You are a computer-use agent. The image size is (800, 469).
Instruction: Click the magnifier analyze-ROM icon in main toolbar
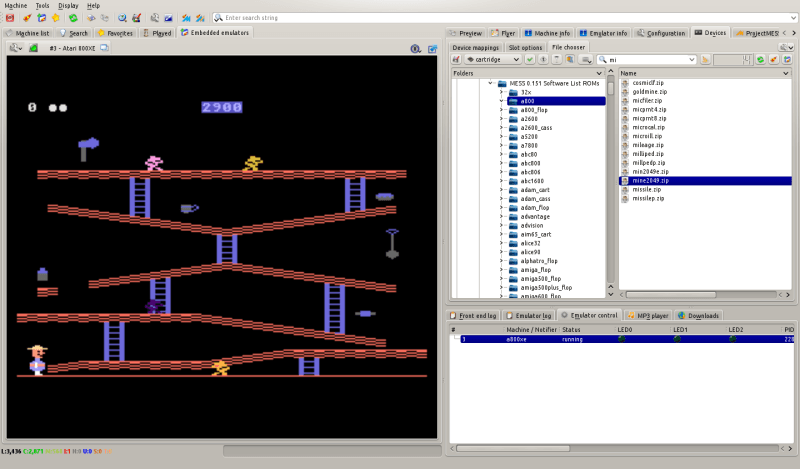pos(122,18)
